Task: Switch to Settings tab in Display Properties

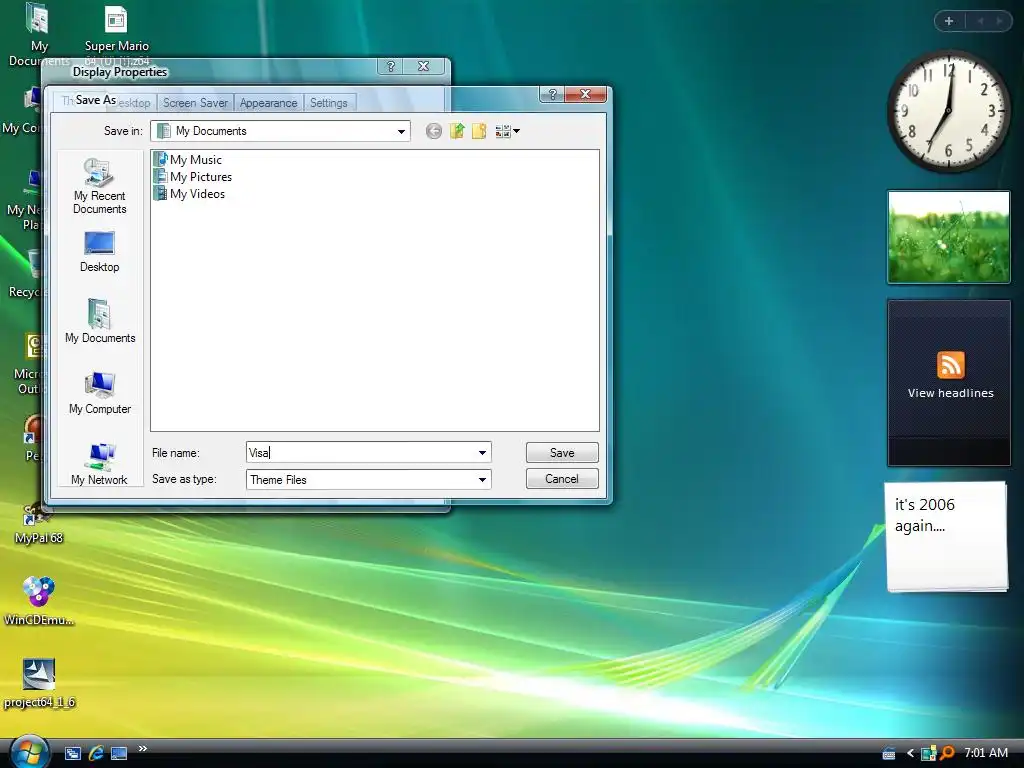Action: tap(328, 103)
